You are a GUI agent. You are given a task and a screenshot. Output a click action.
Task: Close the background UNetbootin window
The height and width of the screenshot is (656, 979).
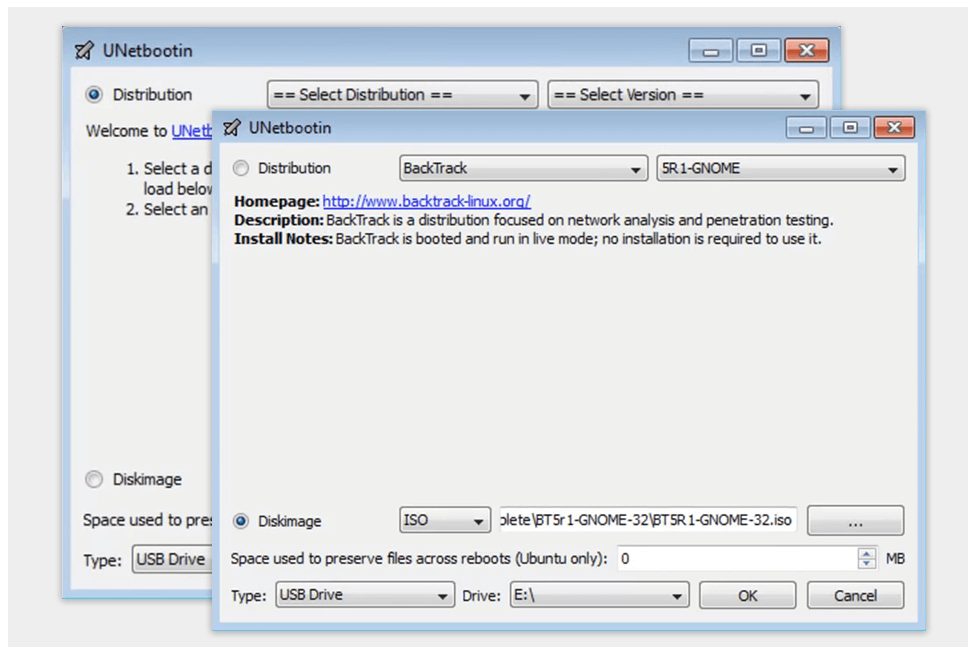(x=806, y=51)
